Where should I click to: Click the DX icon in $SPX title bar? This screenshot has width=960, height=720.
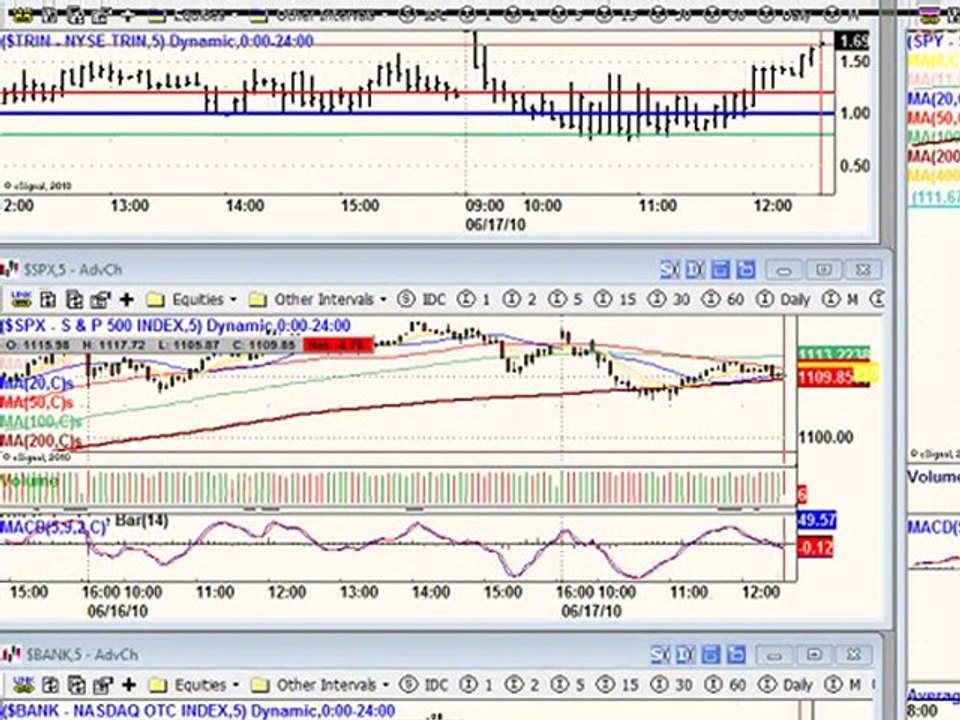tap(695, 269)
